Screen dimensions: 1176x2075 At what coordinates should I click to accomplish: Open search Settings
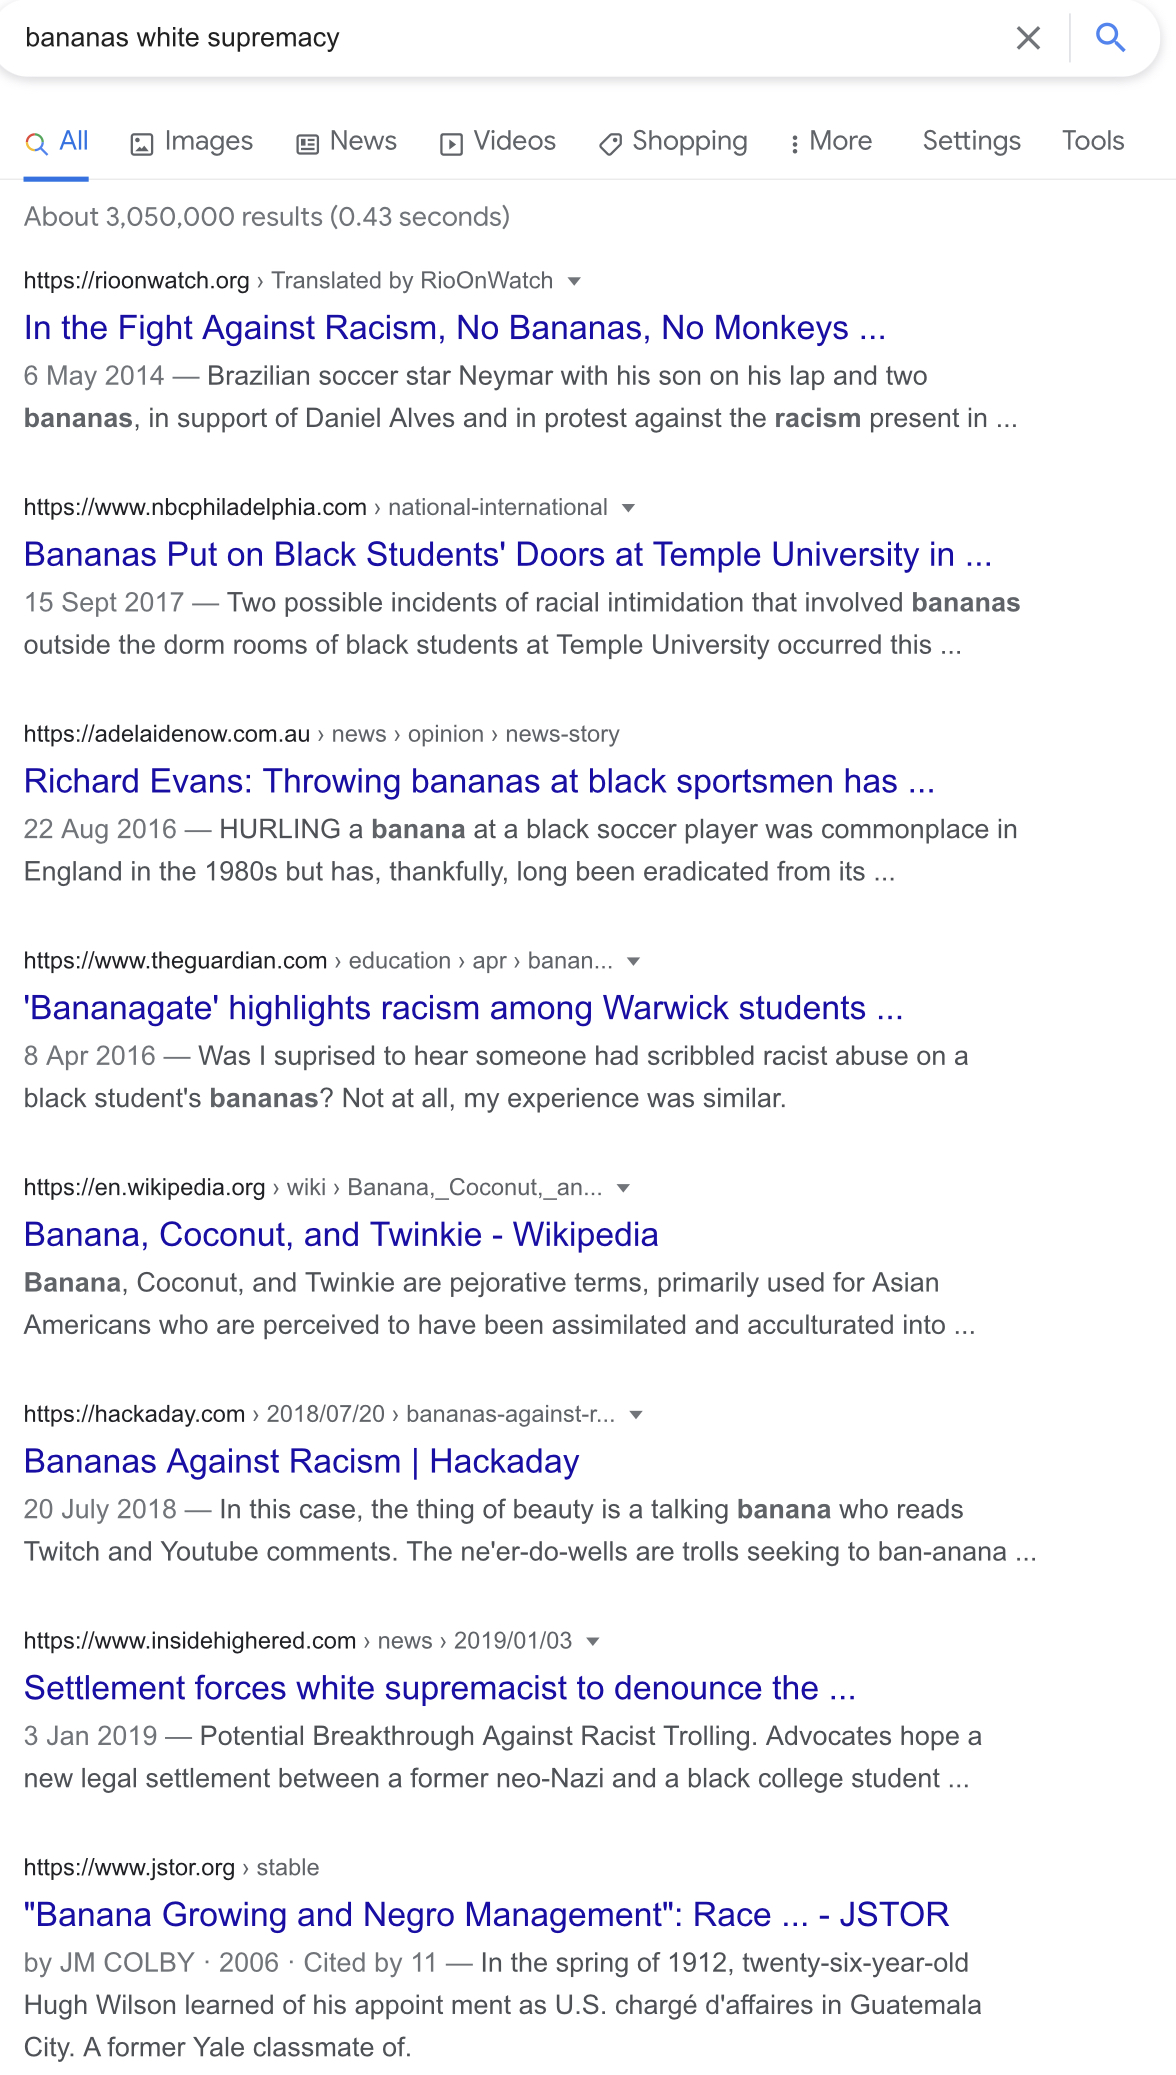coord(971,141)
